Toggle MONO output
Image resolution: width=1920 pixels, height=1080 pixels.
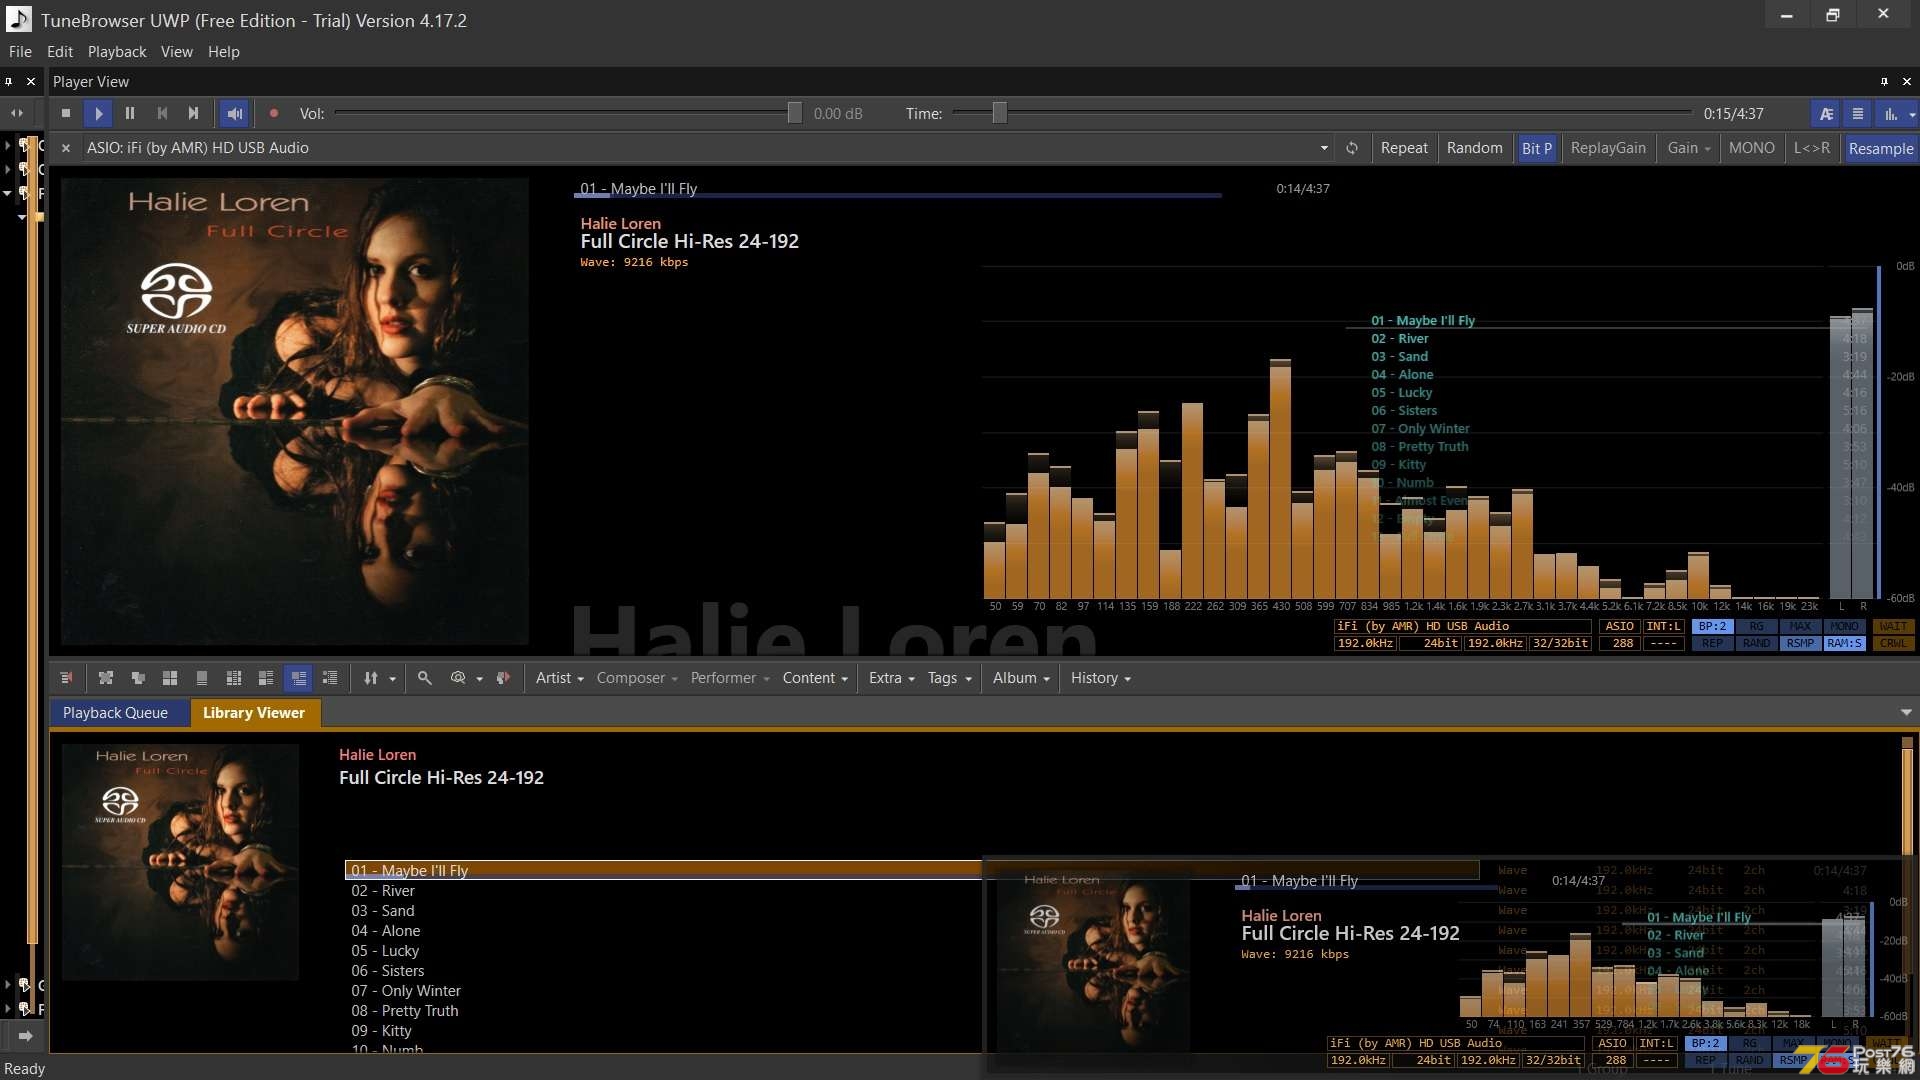1751,148
